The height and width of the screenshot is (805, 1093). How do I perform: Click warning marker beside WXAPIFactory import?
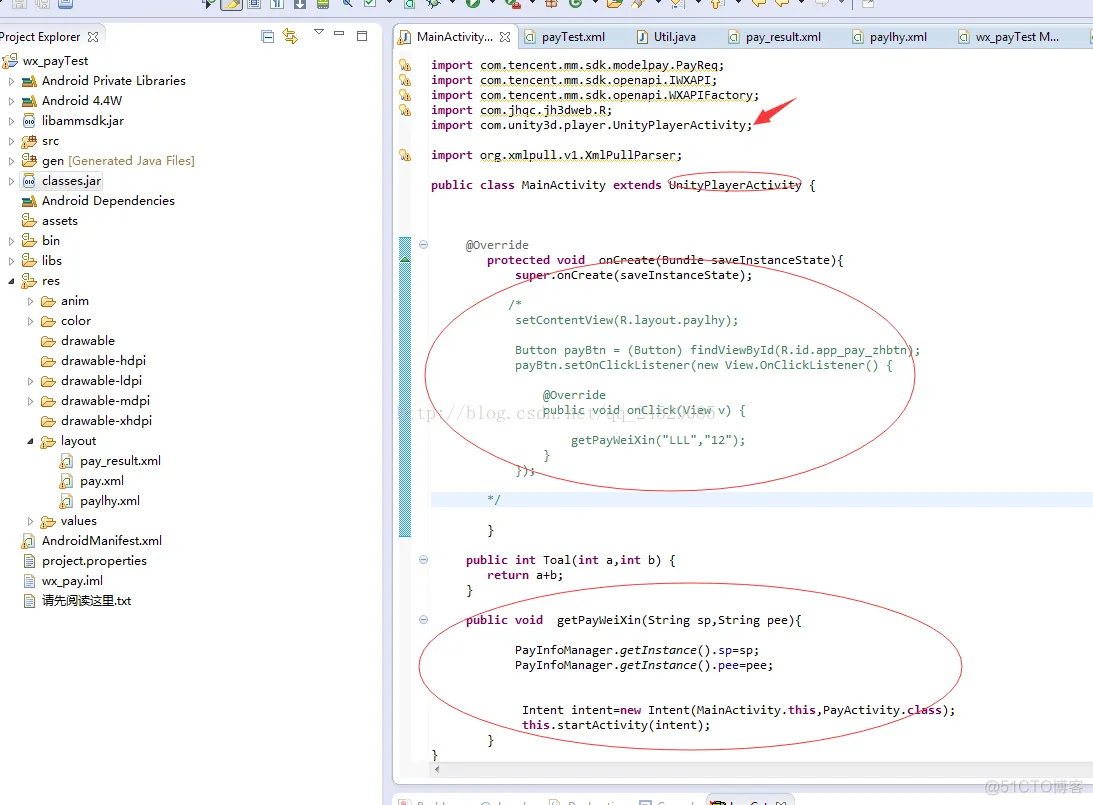click(x=404, y=95)
